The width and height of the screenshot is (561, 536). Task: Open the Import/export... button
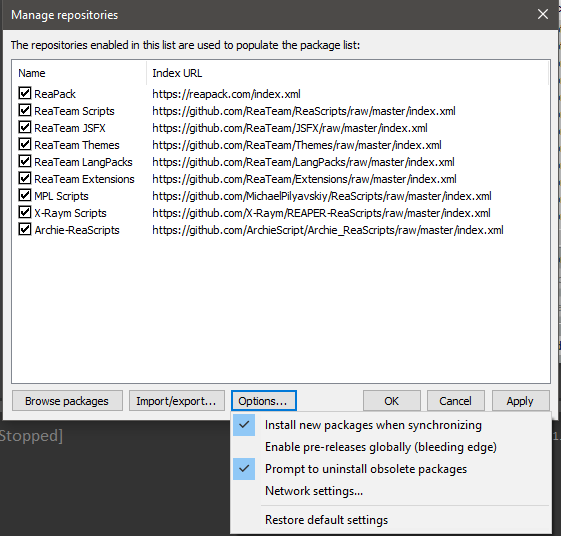176,401
